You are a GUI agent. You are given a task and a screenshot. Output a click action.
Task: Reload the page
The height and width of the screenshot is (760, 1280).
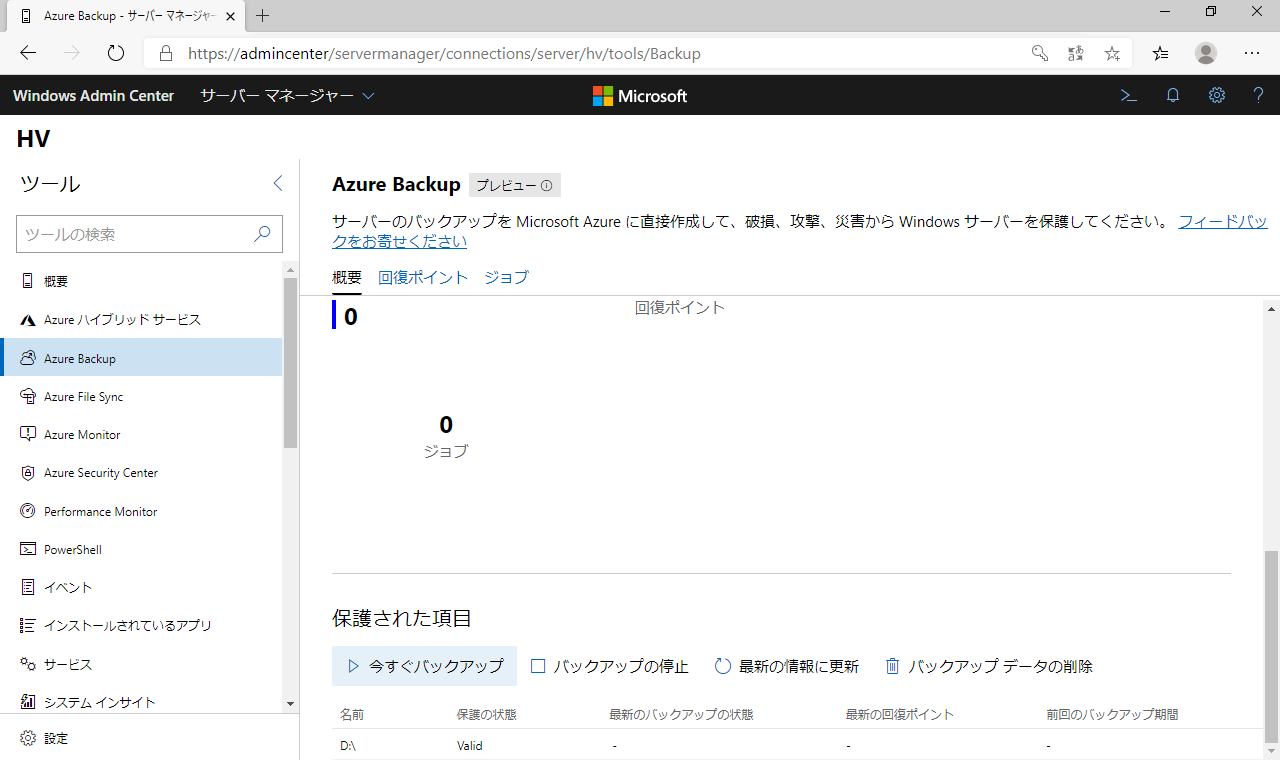(115, 54)
